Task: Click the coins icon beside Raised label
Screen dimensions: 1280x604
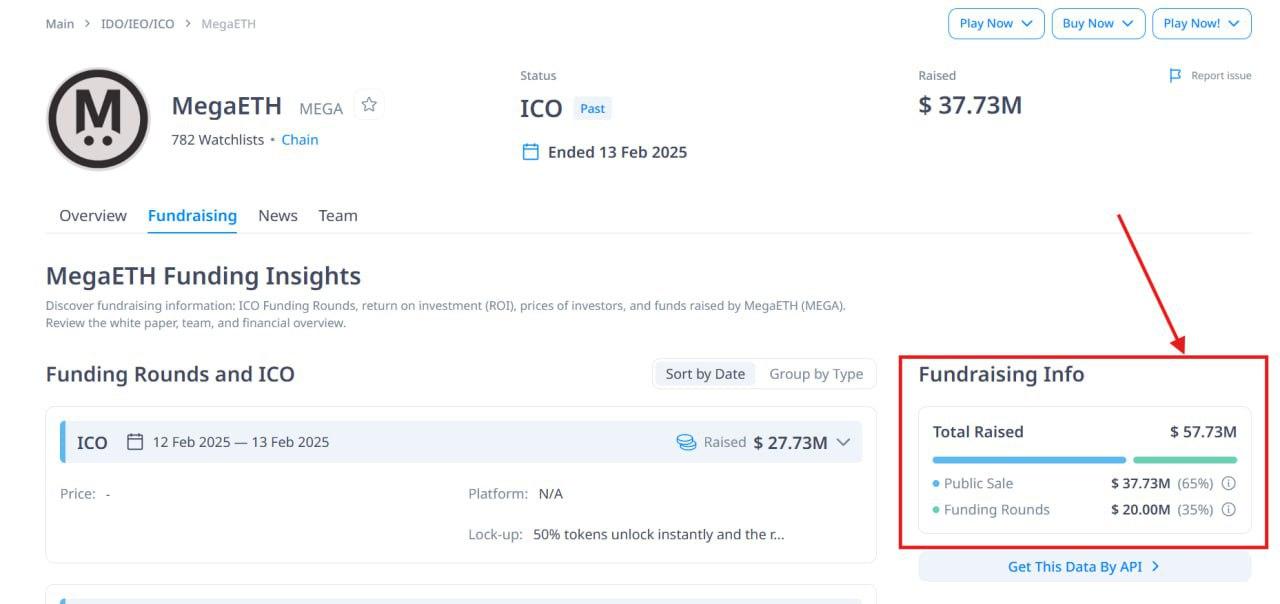Action: pos(686,442)
